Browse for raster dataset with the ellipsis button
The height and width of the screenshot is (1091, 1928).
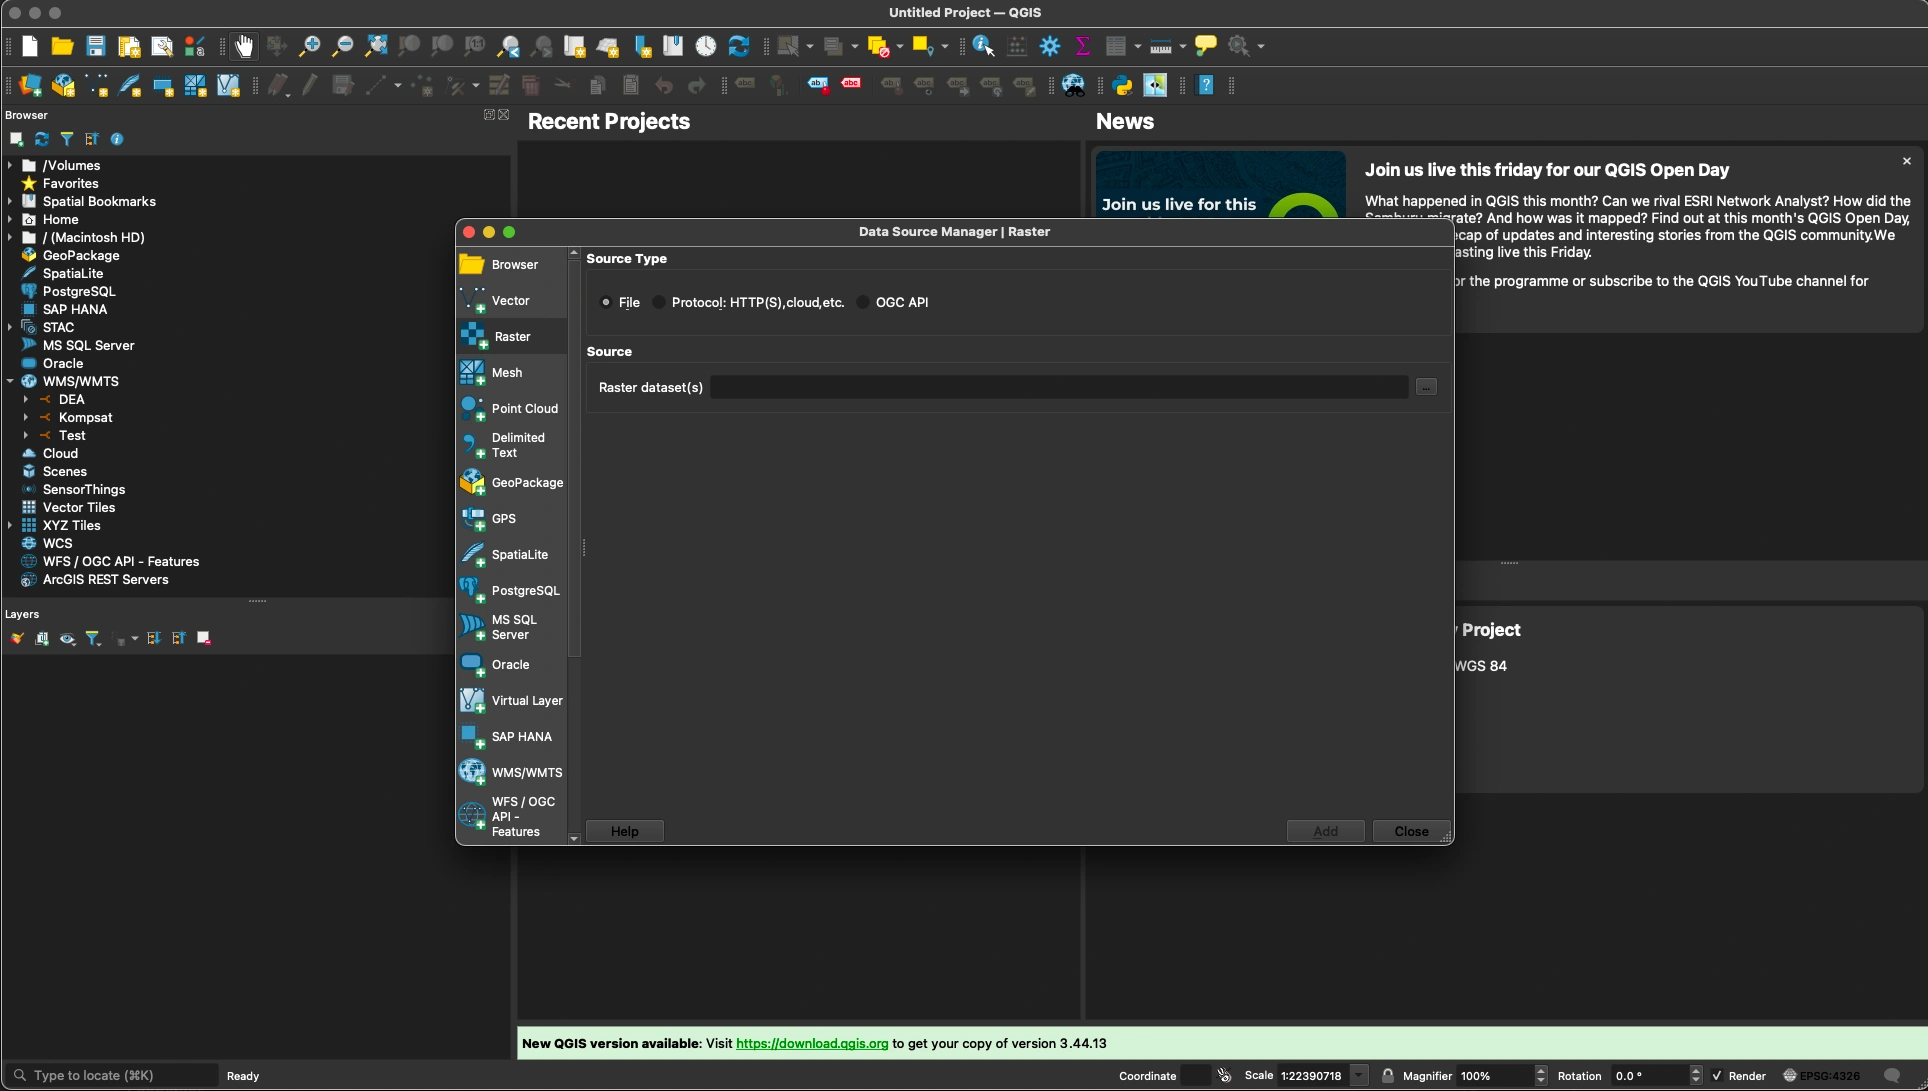coord(1426,388)
